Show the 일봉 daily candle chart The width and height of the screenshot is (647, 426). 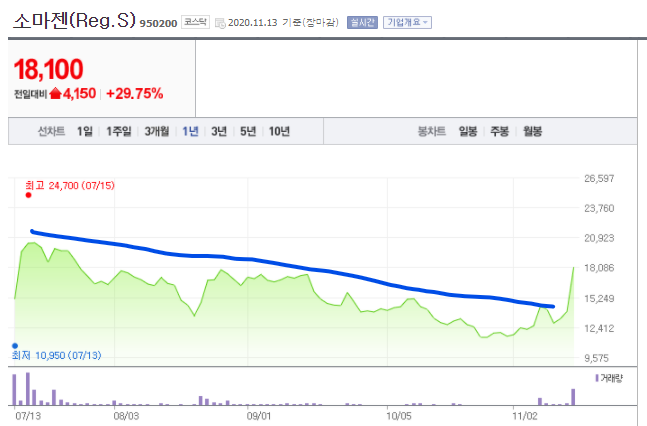[x=468, y=131]
